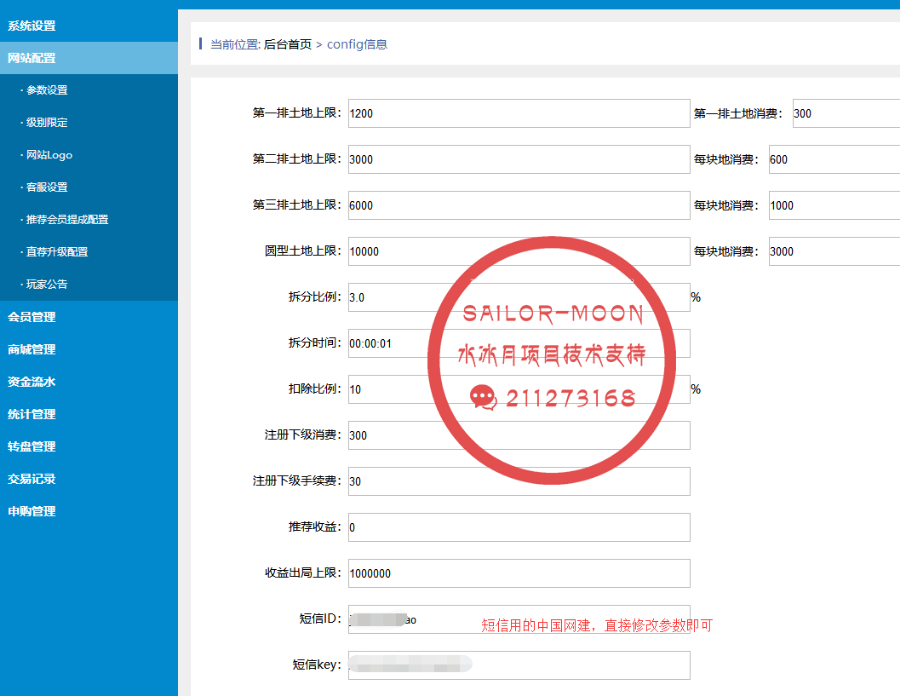Focus the 拆分时间 input field

click(519, 343)
